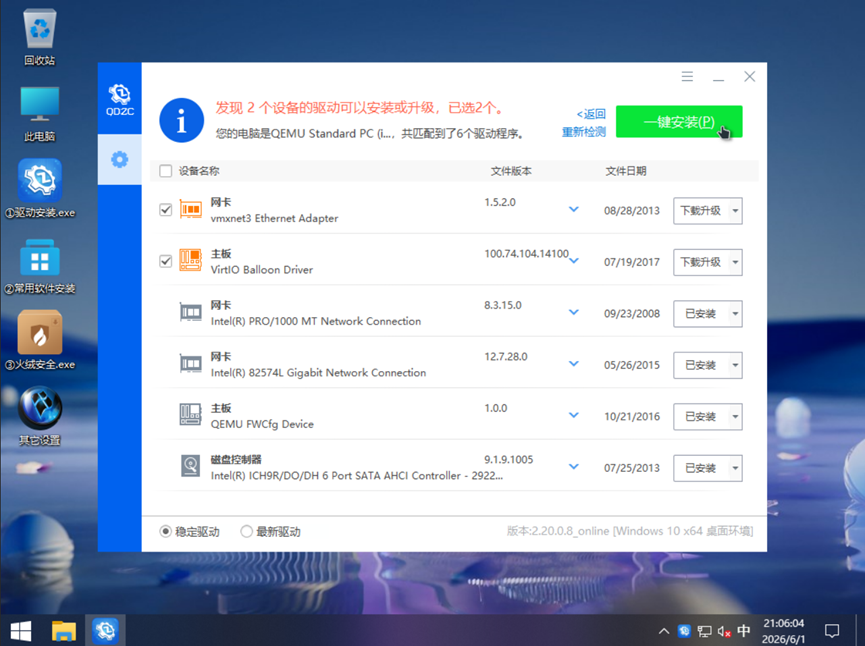Open dropdown arrow beside SATA AHCI 已安装

click(x=735, y=468)
